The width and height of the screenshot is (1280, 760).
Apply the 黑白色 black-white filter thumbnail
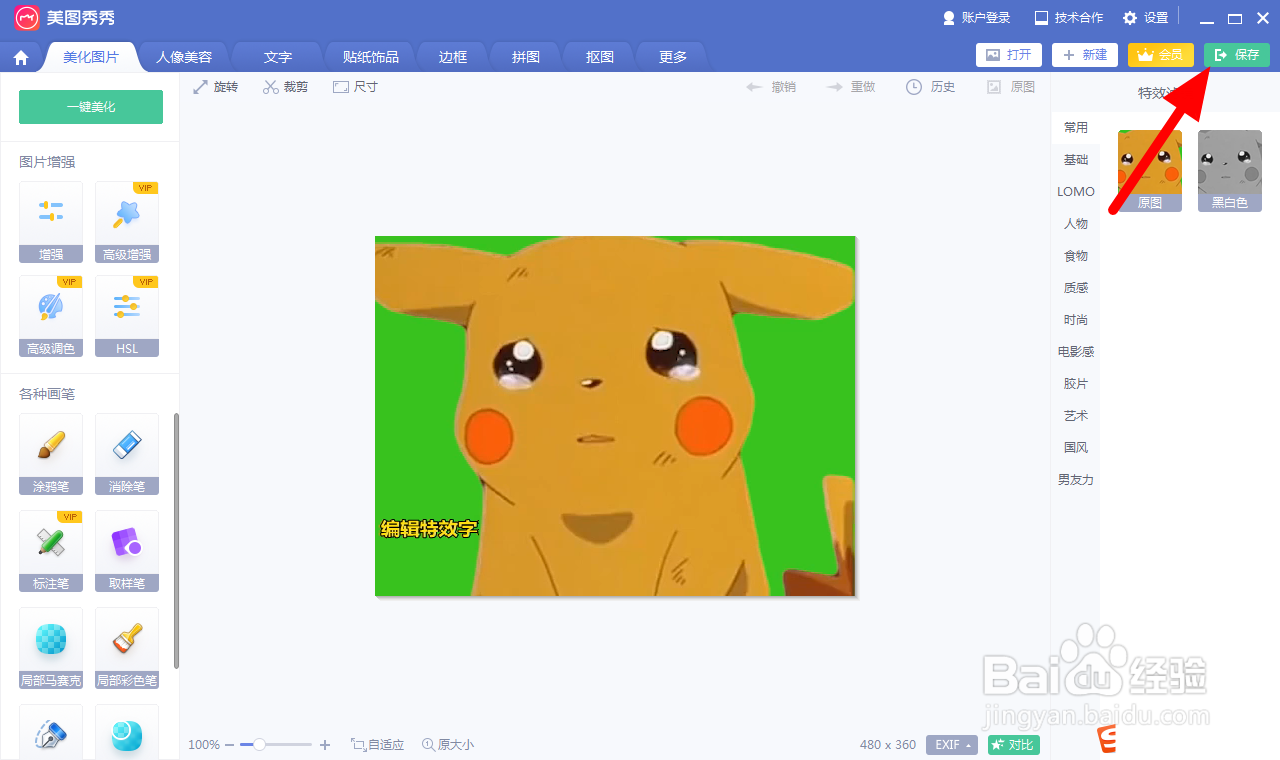point(1229,170)
